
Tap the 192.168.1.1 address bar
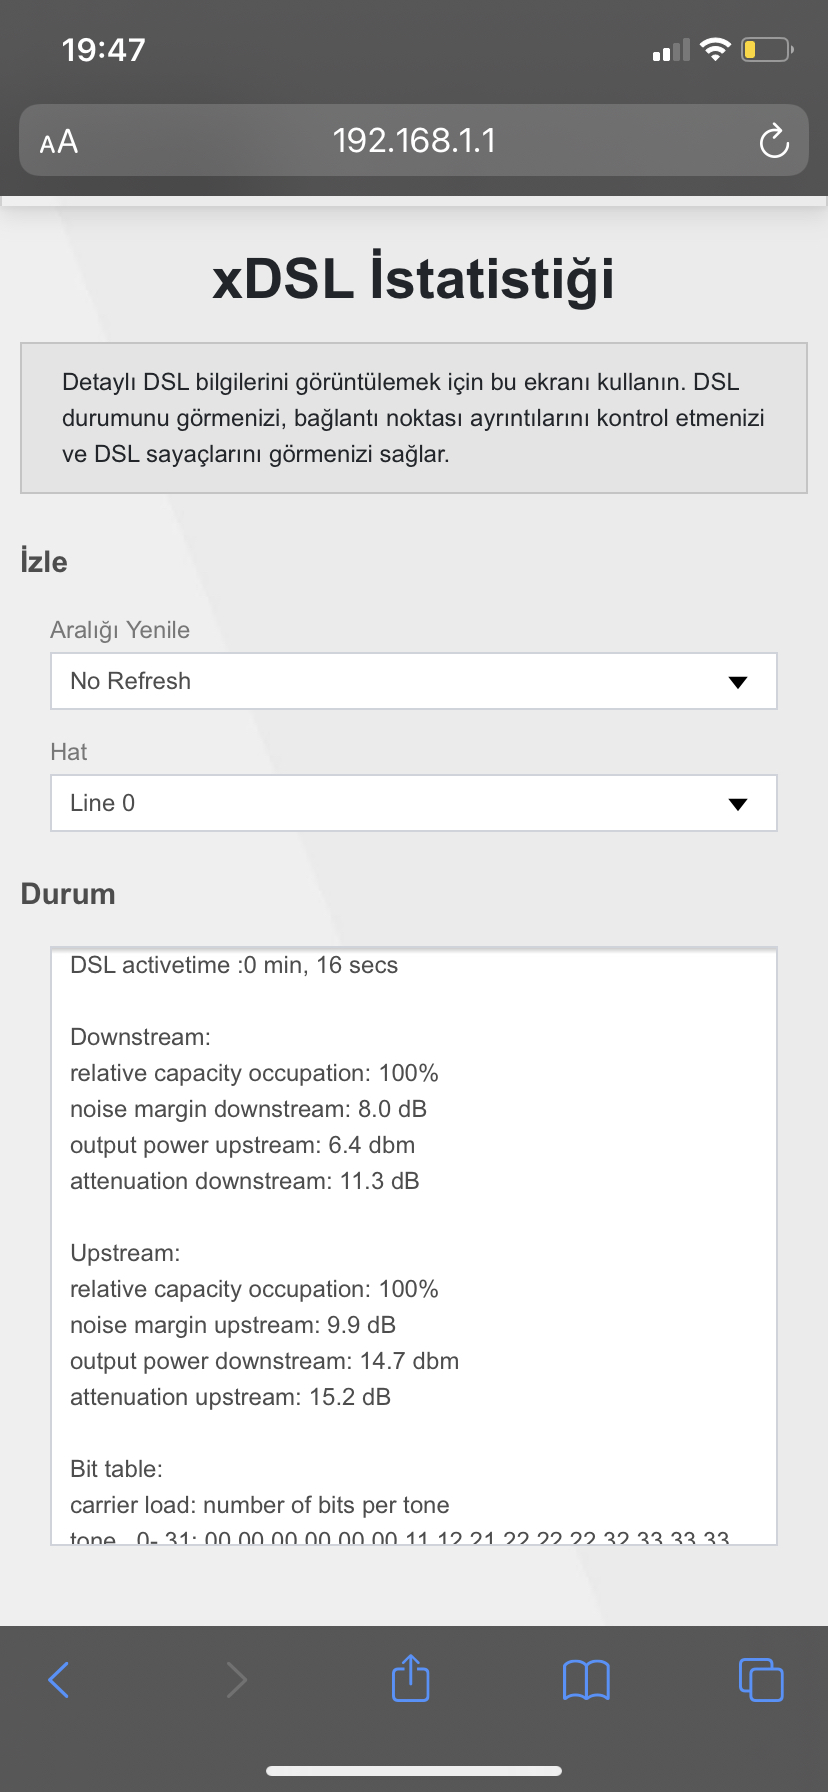[x=414, y=140]
